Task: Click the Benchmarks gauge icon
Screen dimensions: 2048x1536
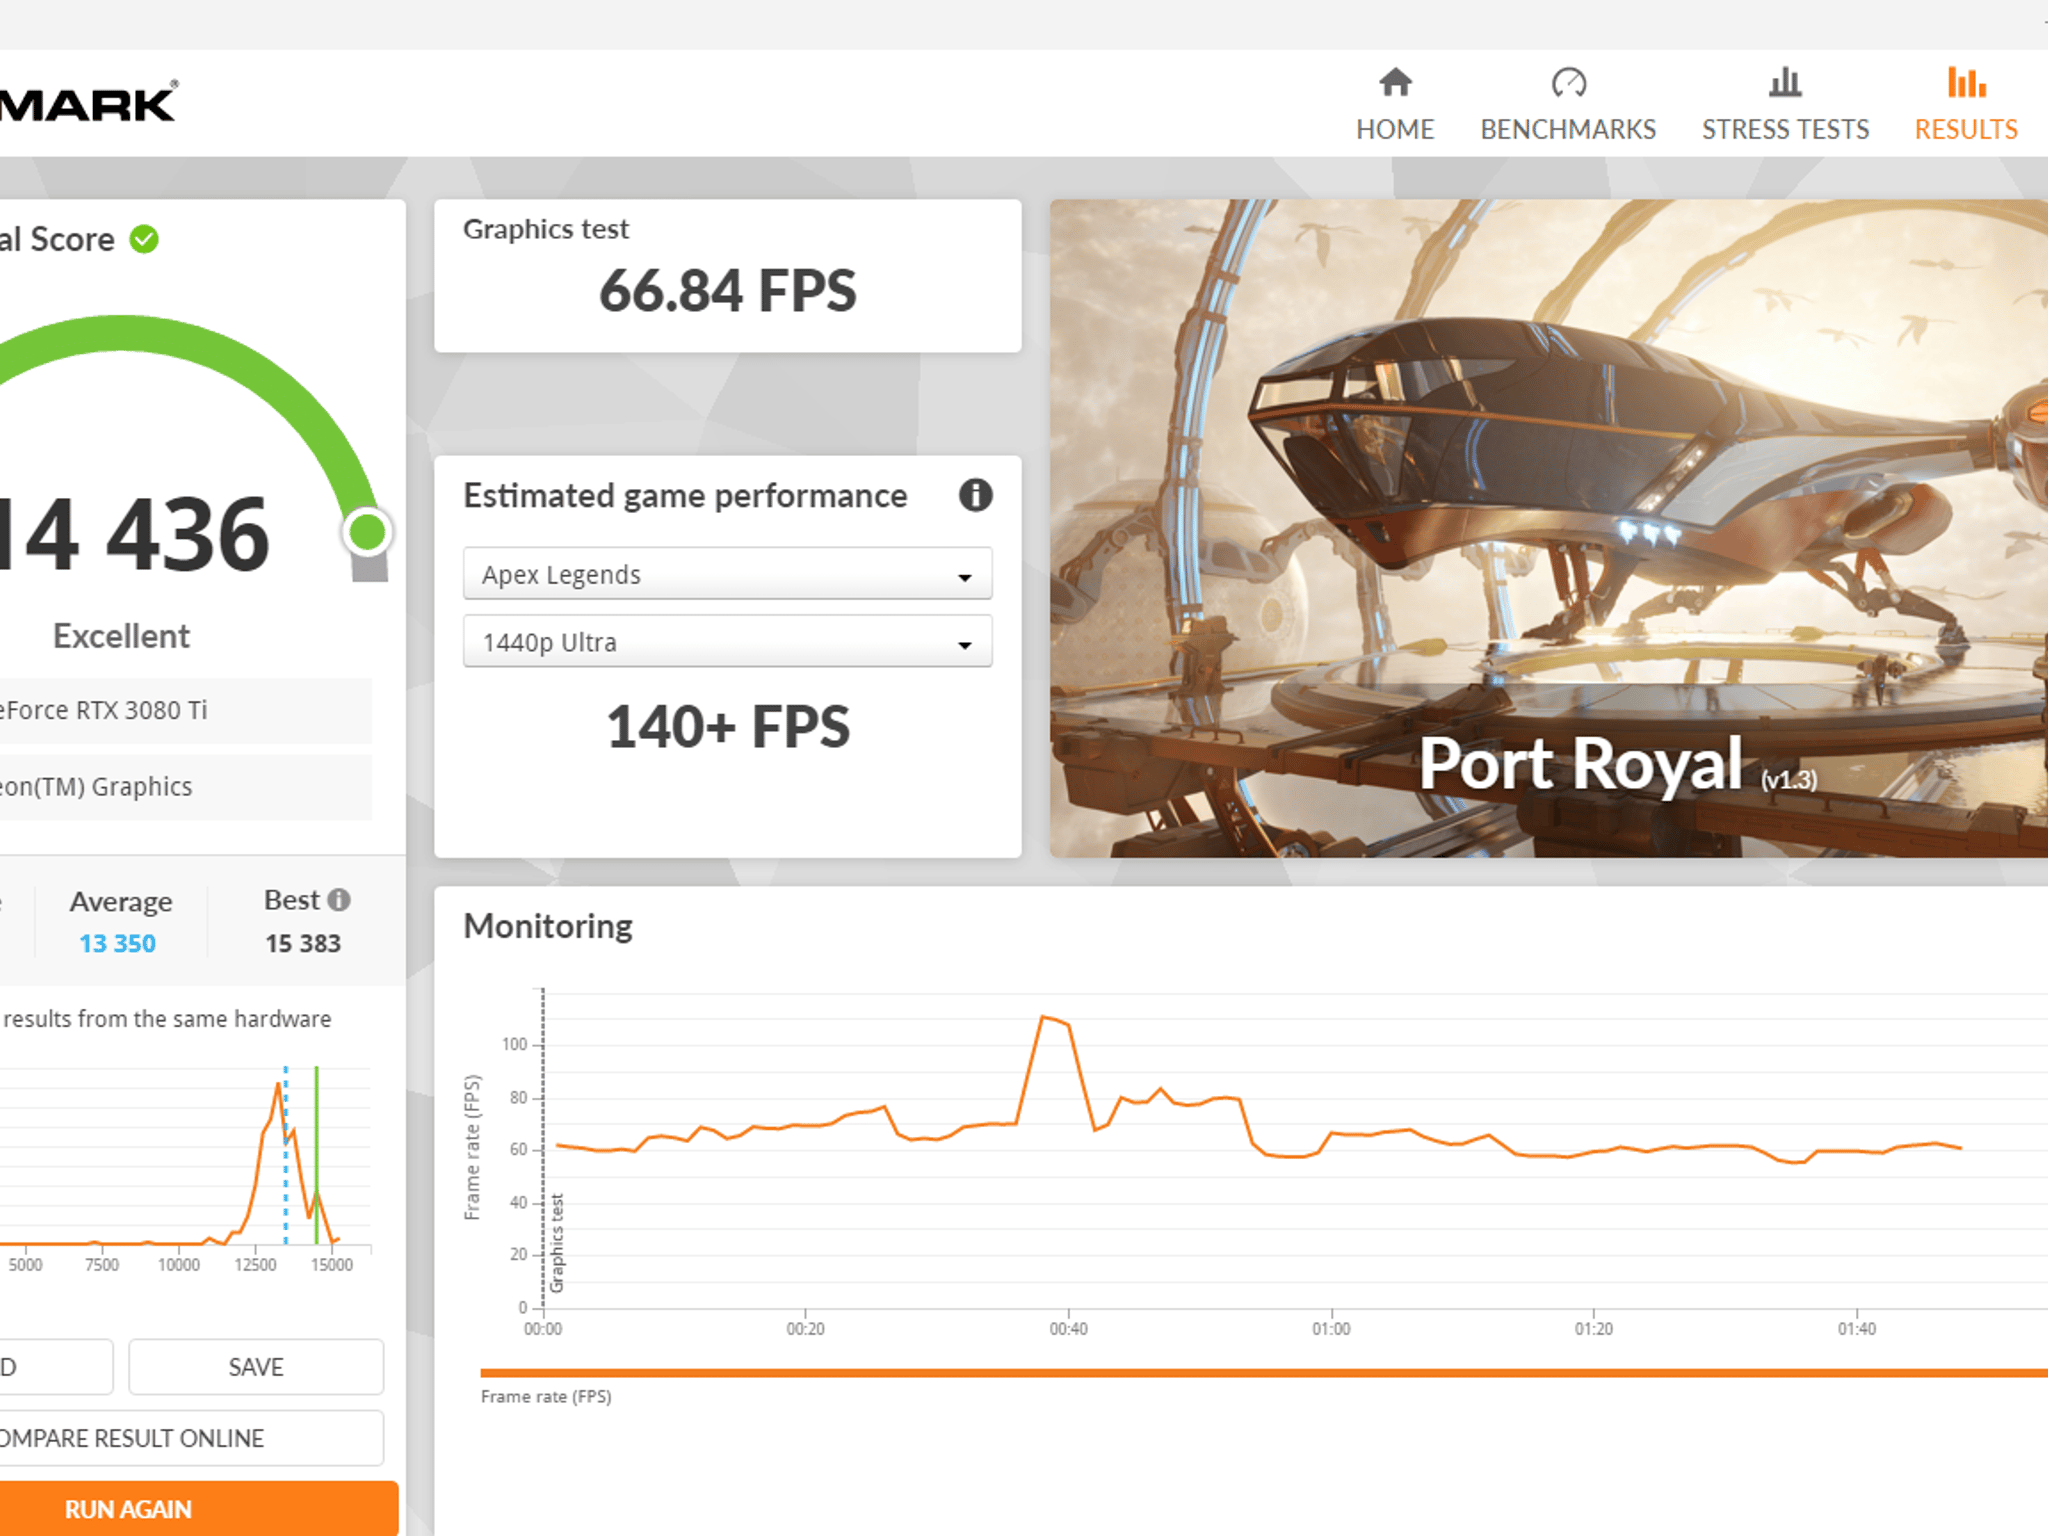Action: pyautogui.click(x=1568, y=83)
